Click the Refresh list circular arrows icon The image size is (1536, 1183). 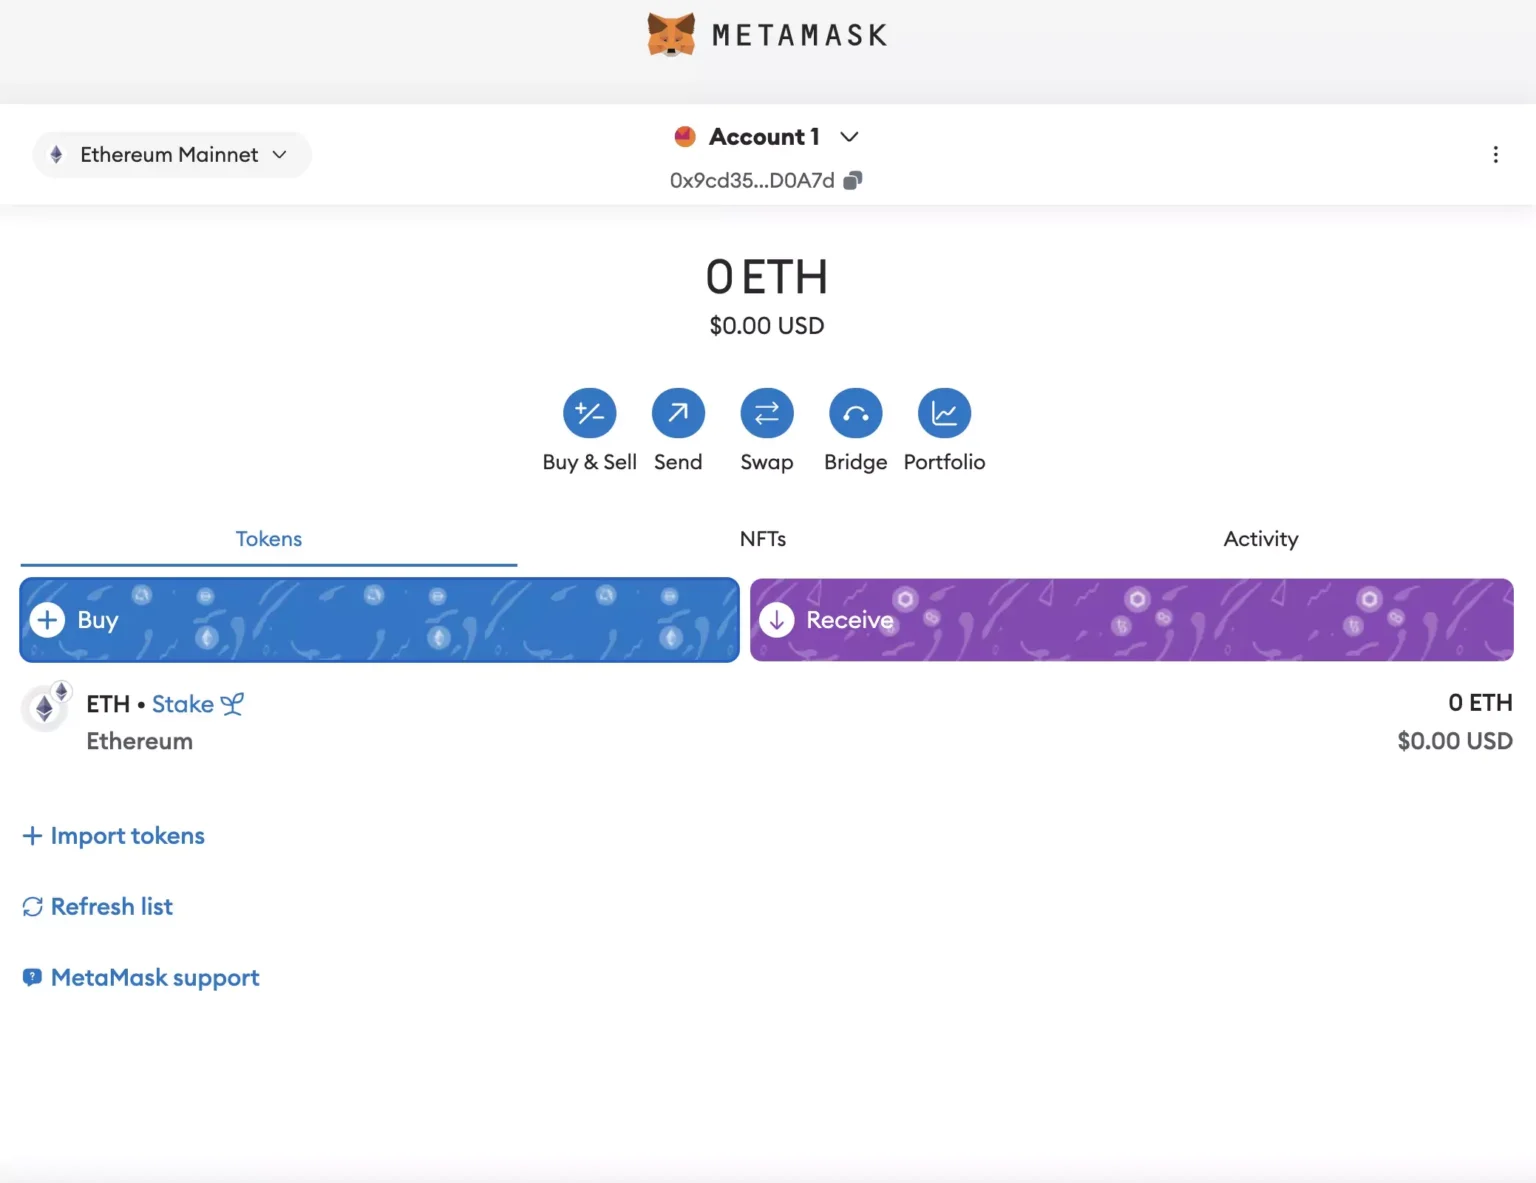pos(33,907)
